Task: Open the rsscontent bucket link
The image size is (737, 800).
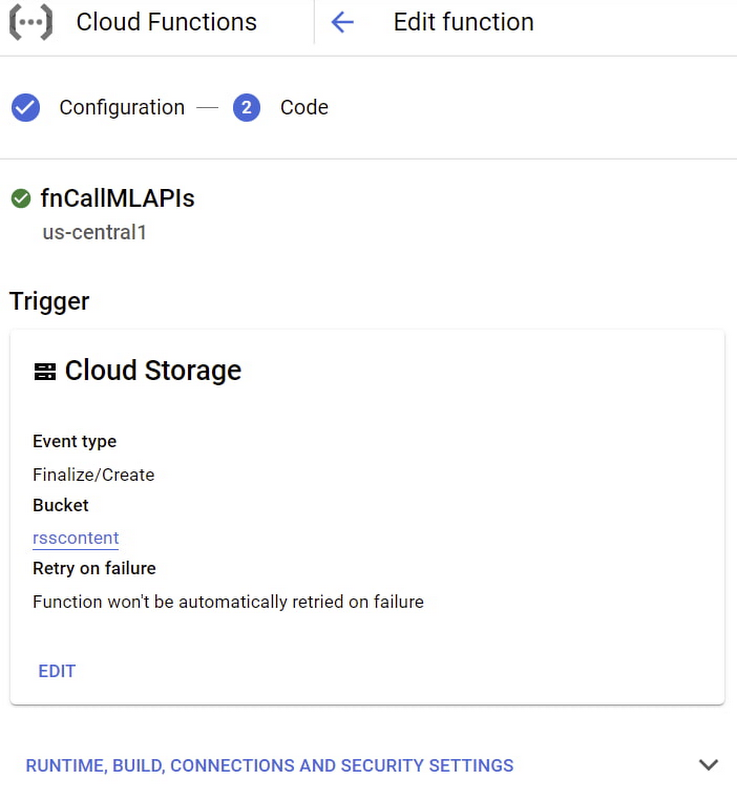Action: (x=75, y=538)
